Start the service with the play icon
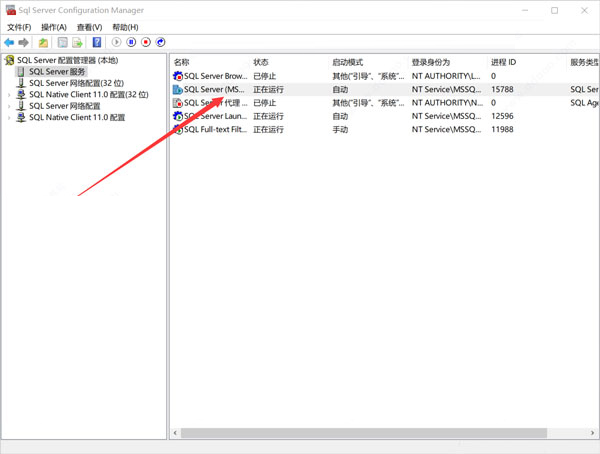 point(116,42)
